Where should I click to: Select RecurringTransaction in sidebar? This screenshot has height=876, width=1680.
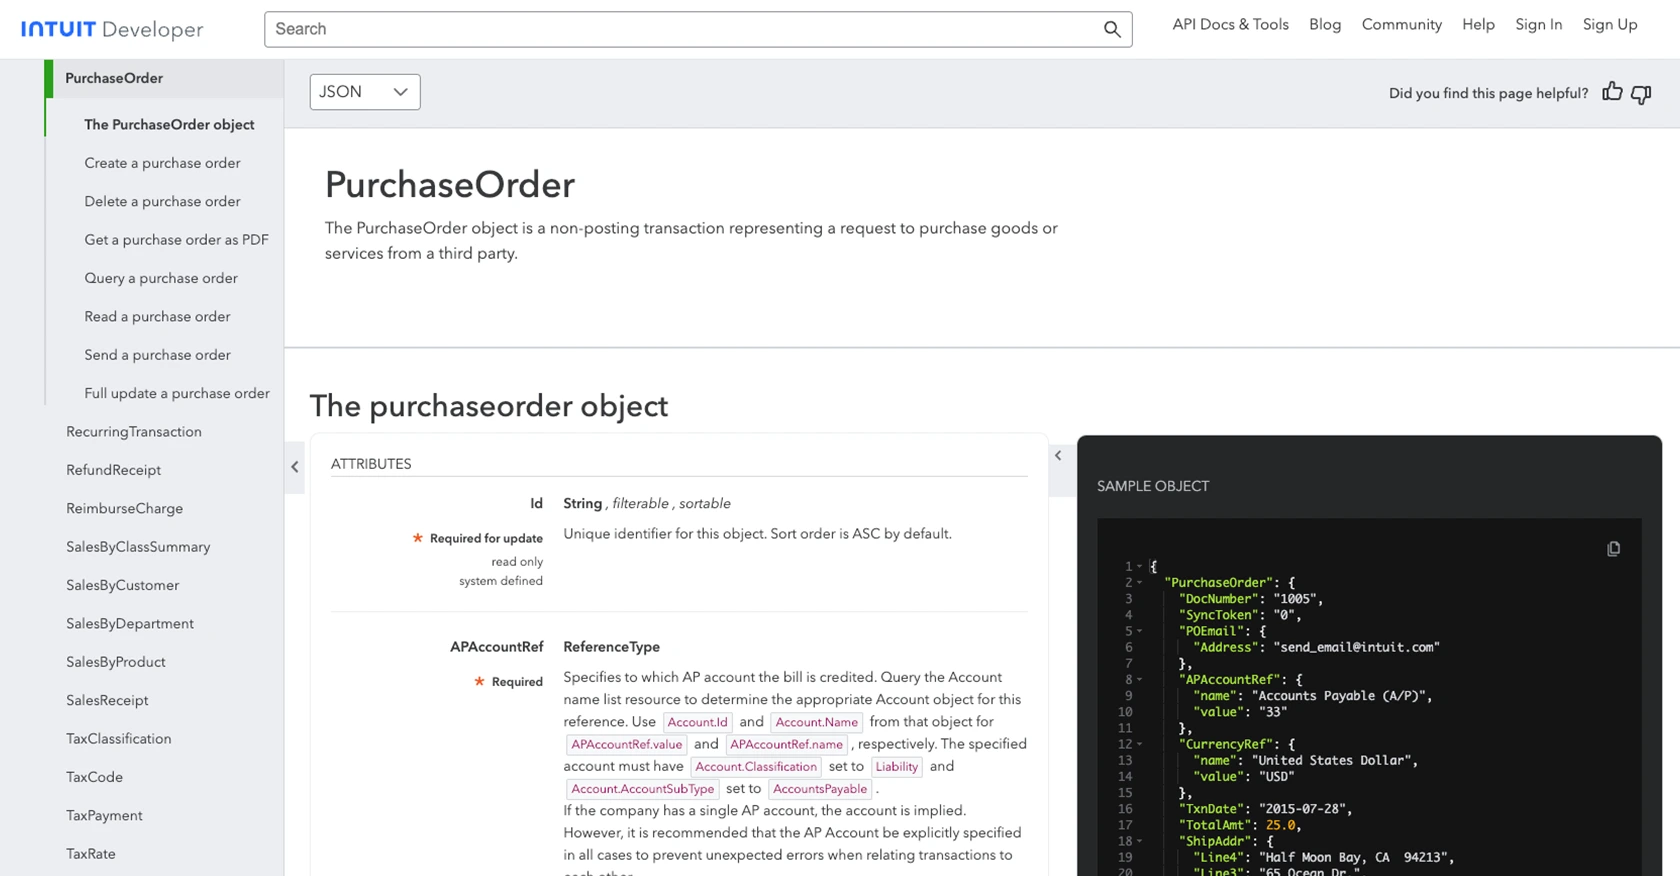tap(134, 432)
